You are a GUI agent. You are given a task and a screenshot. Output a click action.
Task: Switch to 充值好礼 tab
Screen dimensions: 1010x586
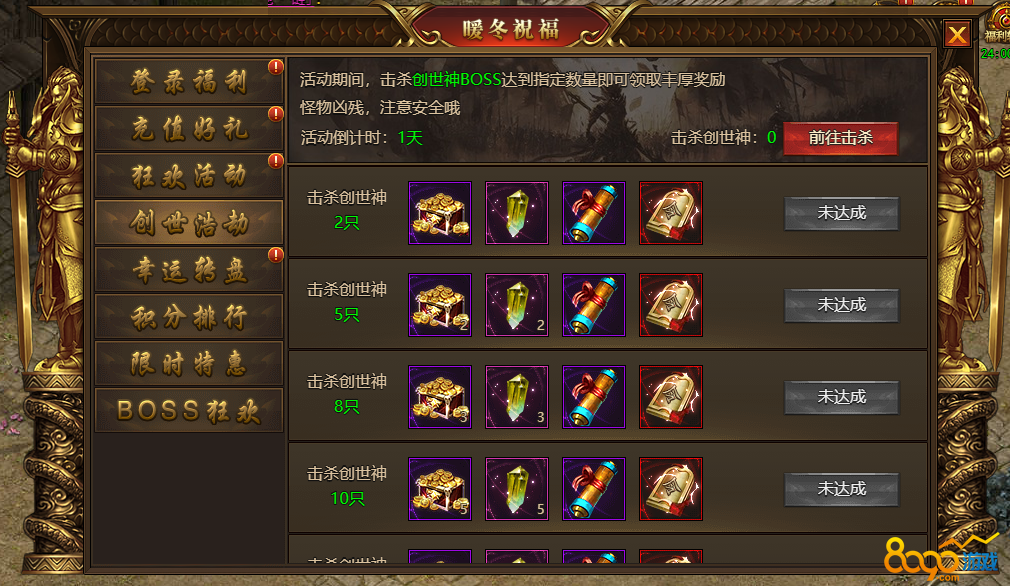pos(189,129)
